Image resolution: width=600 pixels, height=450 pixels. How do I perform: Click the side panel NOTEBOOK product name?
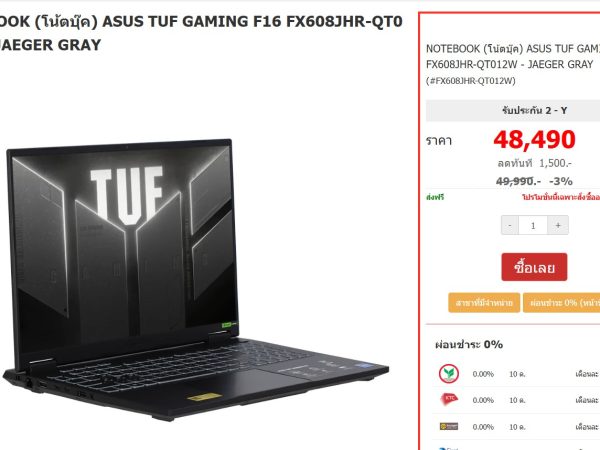pyautogui.click(x=513, y=56)
